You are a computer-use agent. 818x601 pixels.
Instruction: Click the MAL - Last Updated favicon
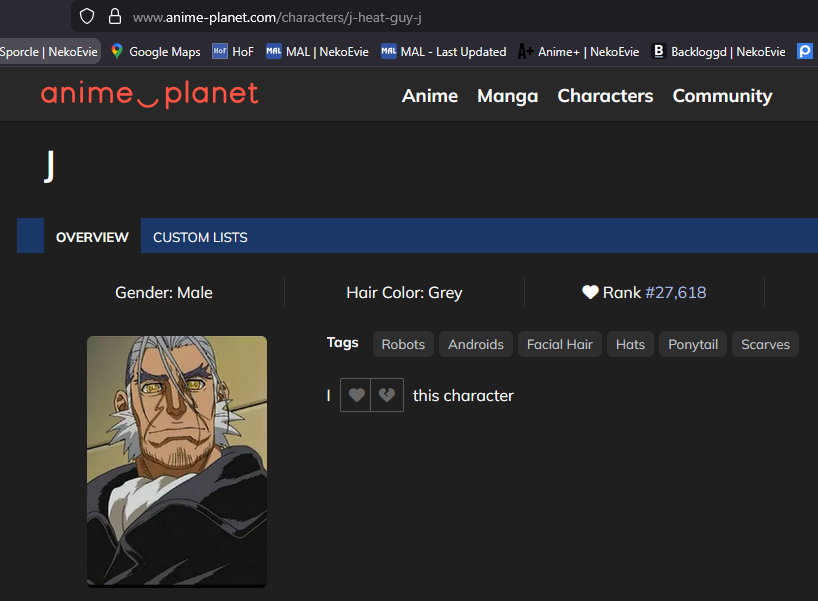coord(389,51)
